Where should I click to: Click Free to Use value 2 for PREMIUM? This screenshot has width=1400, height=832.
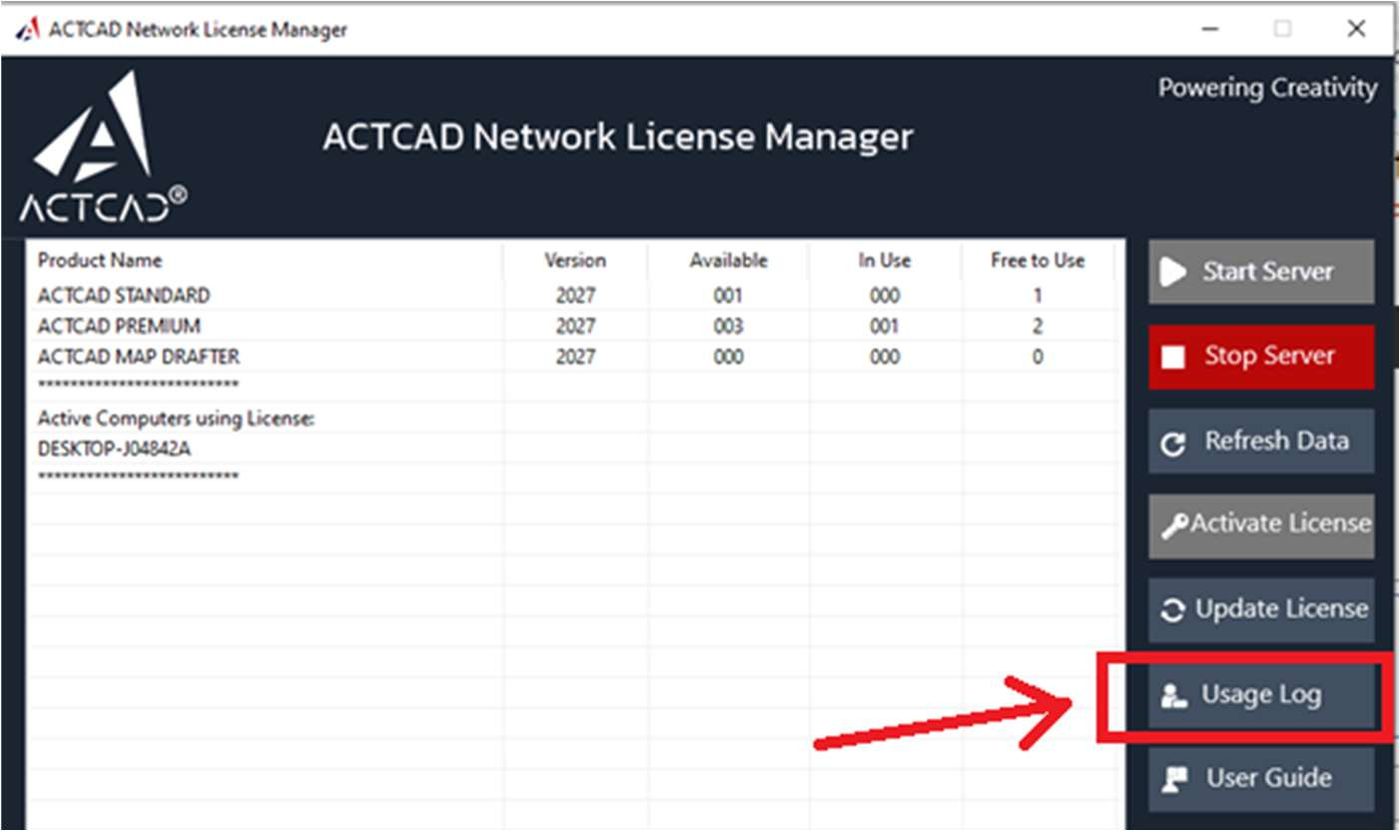[x=1037, y=326]
